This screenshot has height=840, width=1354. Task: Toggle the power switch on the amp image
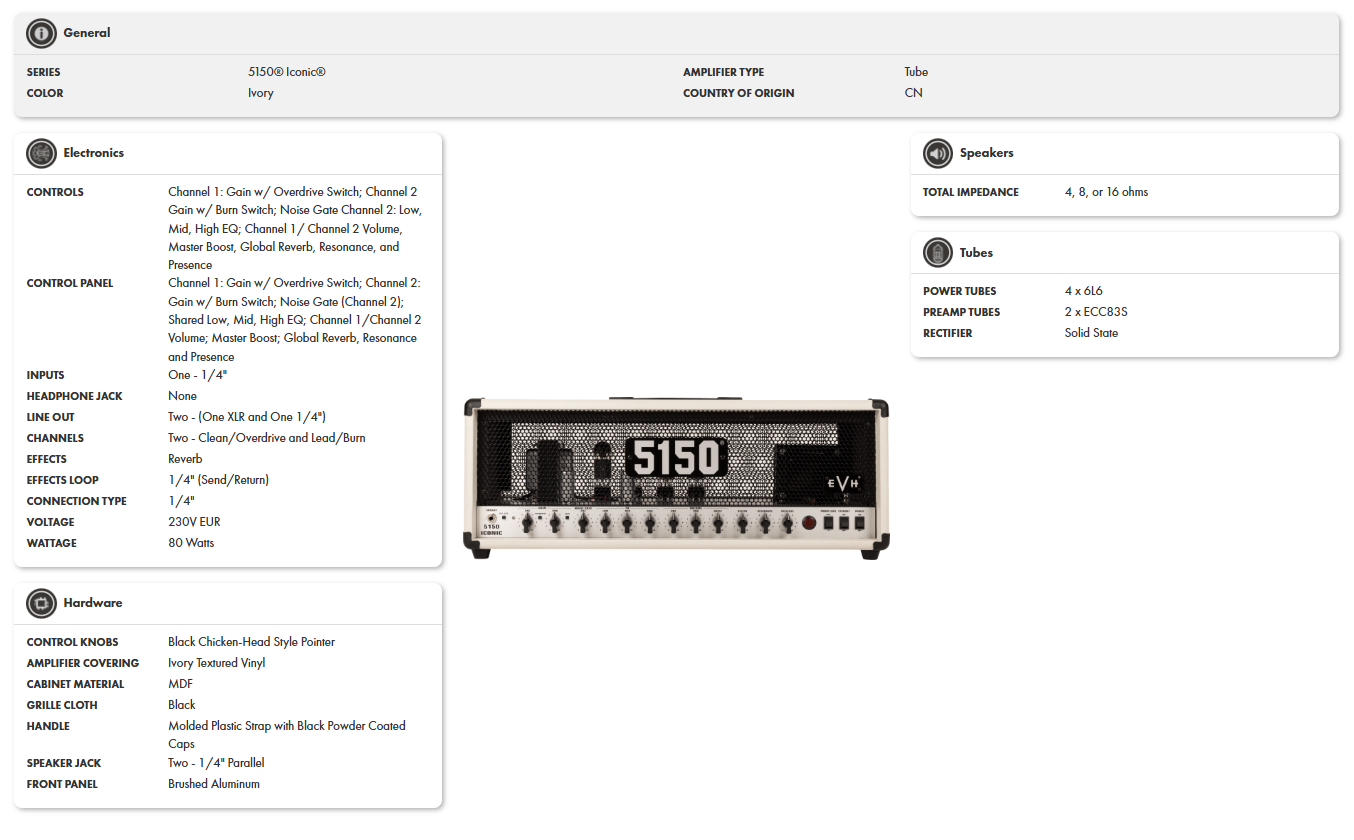point(858,522)
